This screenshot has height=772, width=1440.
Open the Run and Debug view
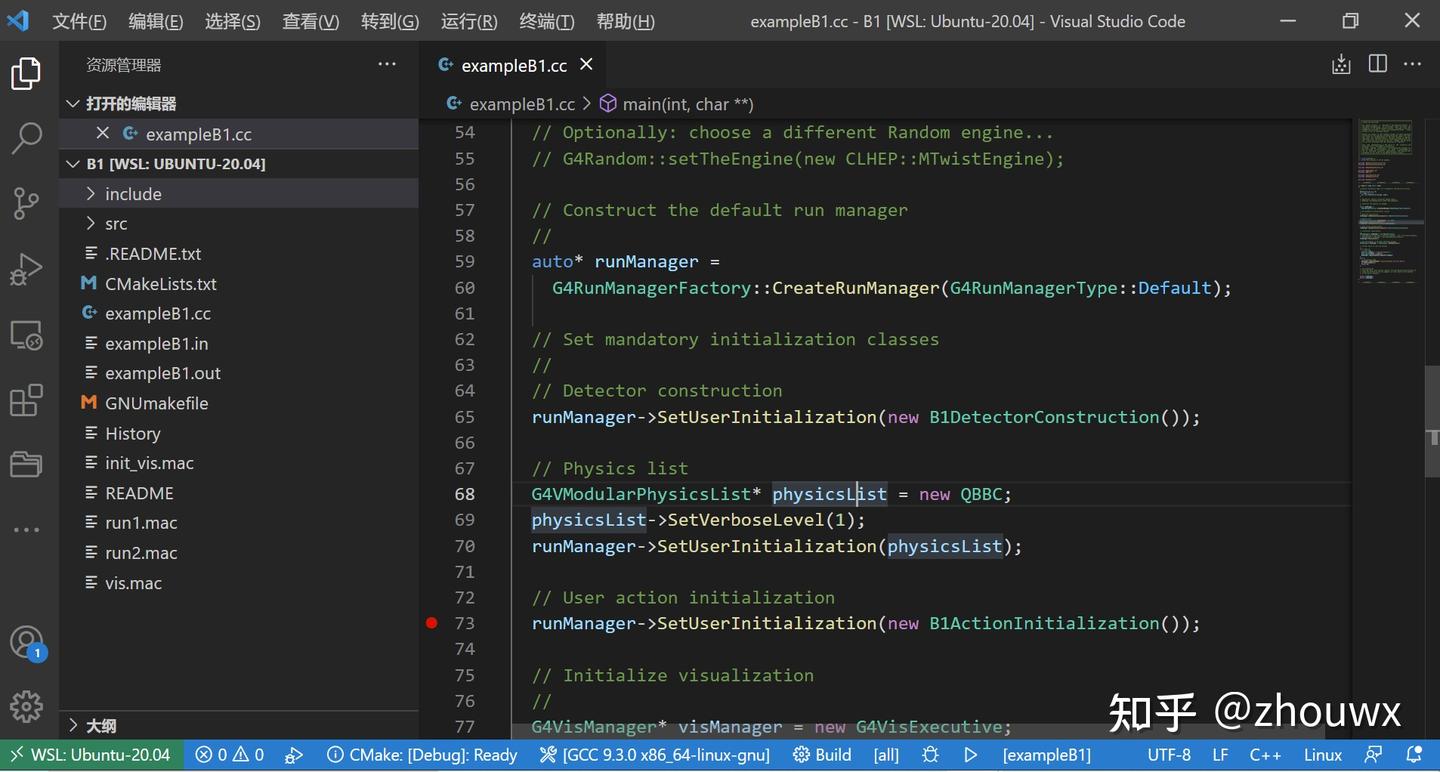point(26,269)
